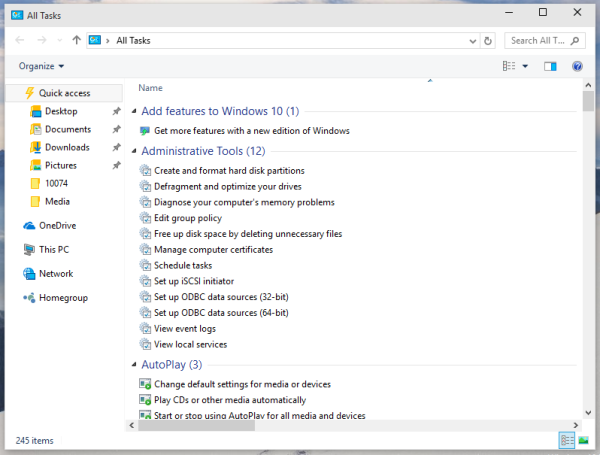Select Administrative Tools (12) group header

[x=203, y=151]
